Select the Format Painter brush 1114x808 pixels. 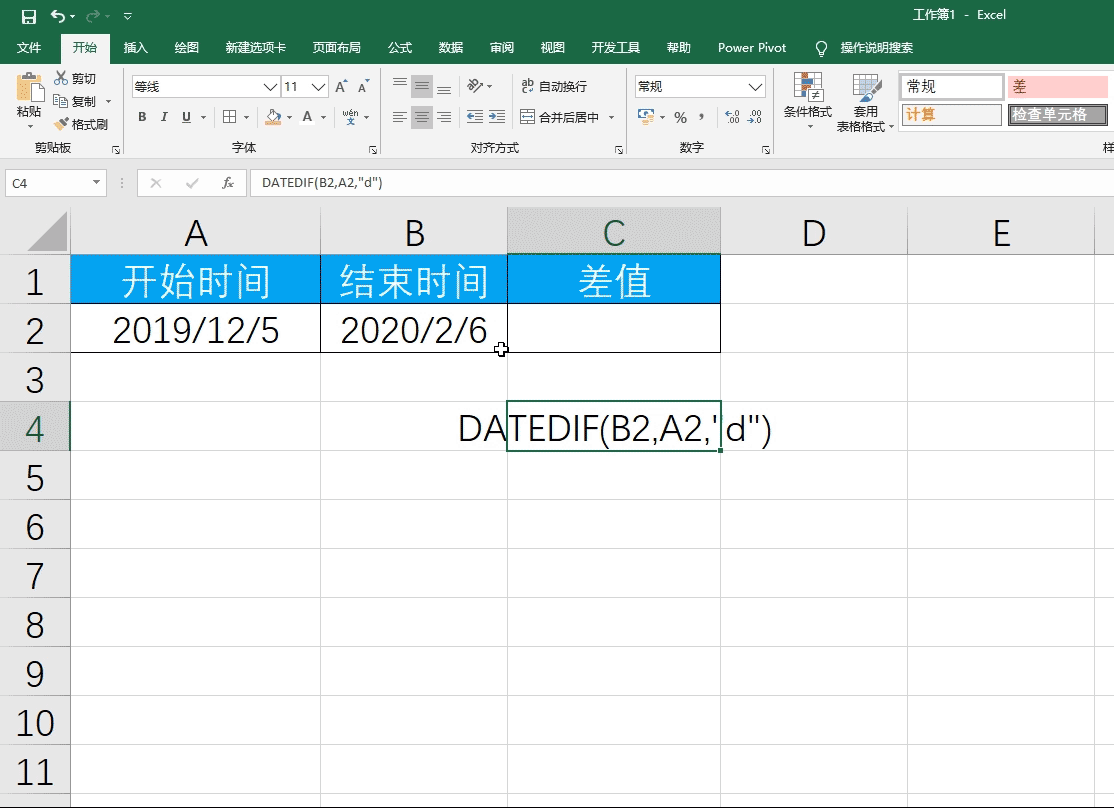pos(61,124)
